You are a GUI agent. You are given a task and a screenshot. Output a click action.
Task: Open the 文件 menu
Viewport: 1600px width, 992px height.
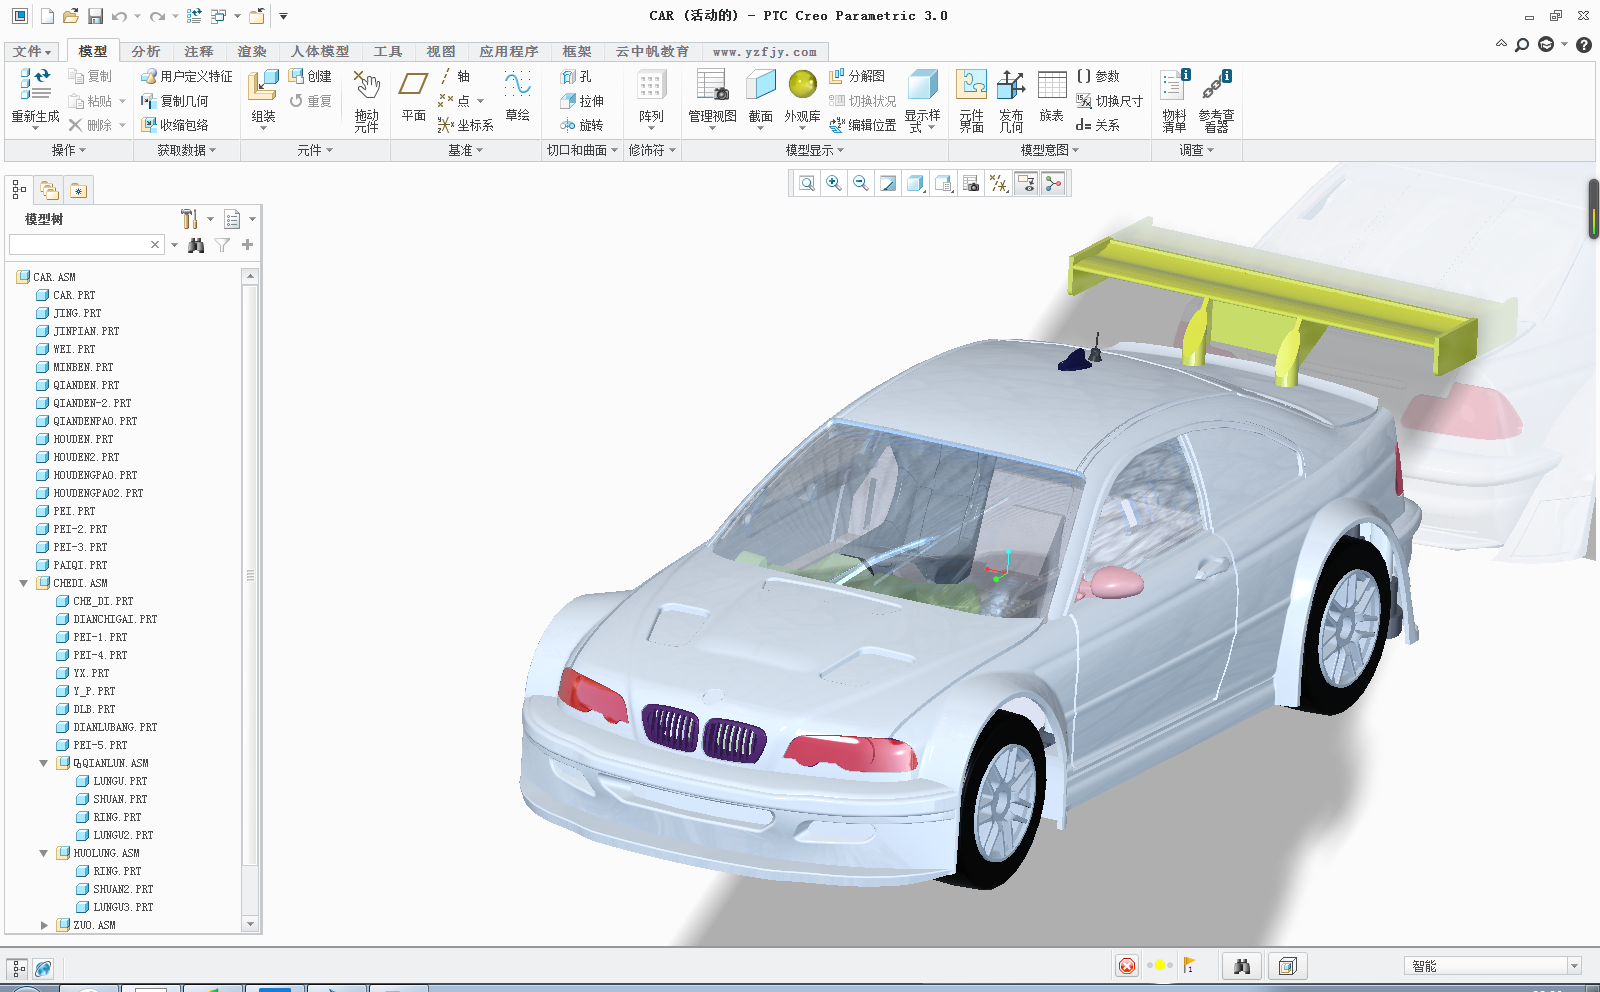(x=32, y=52)
